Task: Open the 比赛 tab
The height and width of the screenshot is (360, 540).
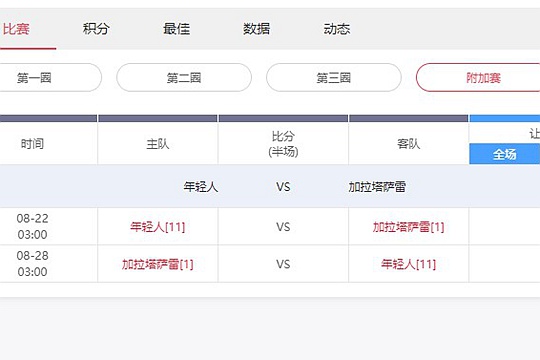Action: 17,29
